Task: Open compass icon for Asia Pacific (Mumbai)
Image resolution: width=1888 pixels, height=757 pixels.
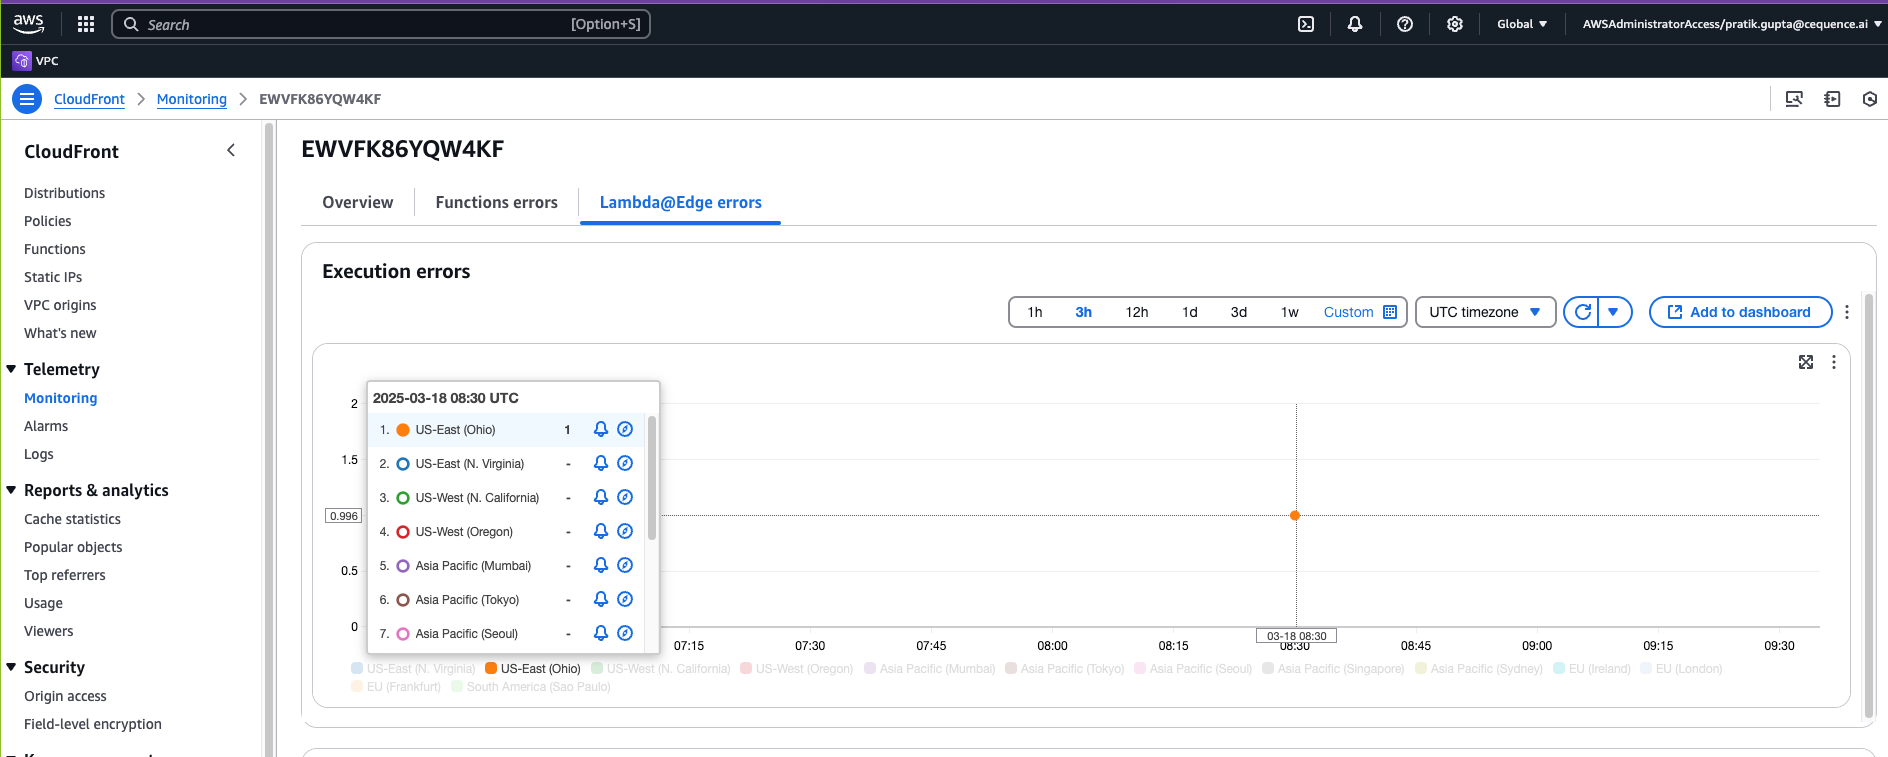Action: click(x=625, y=565)
